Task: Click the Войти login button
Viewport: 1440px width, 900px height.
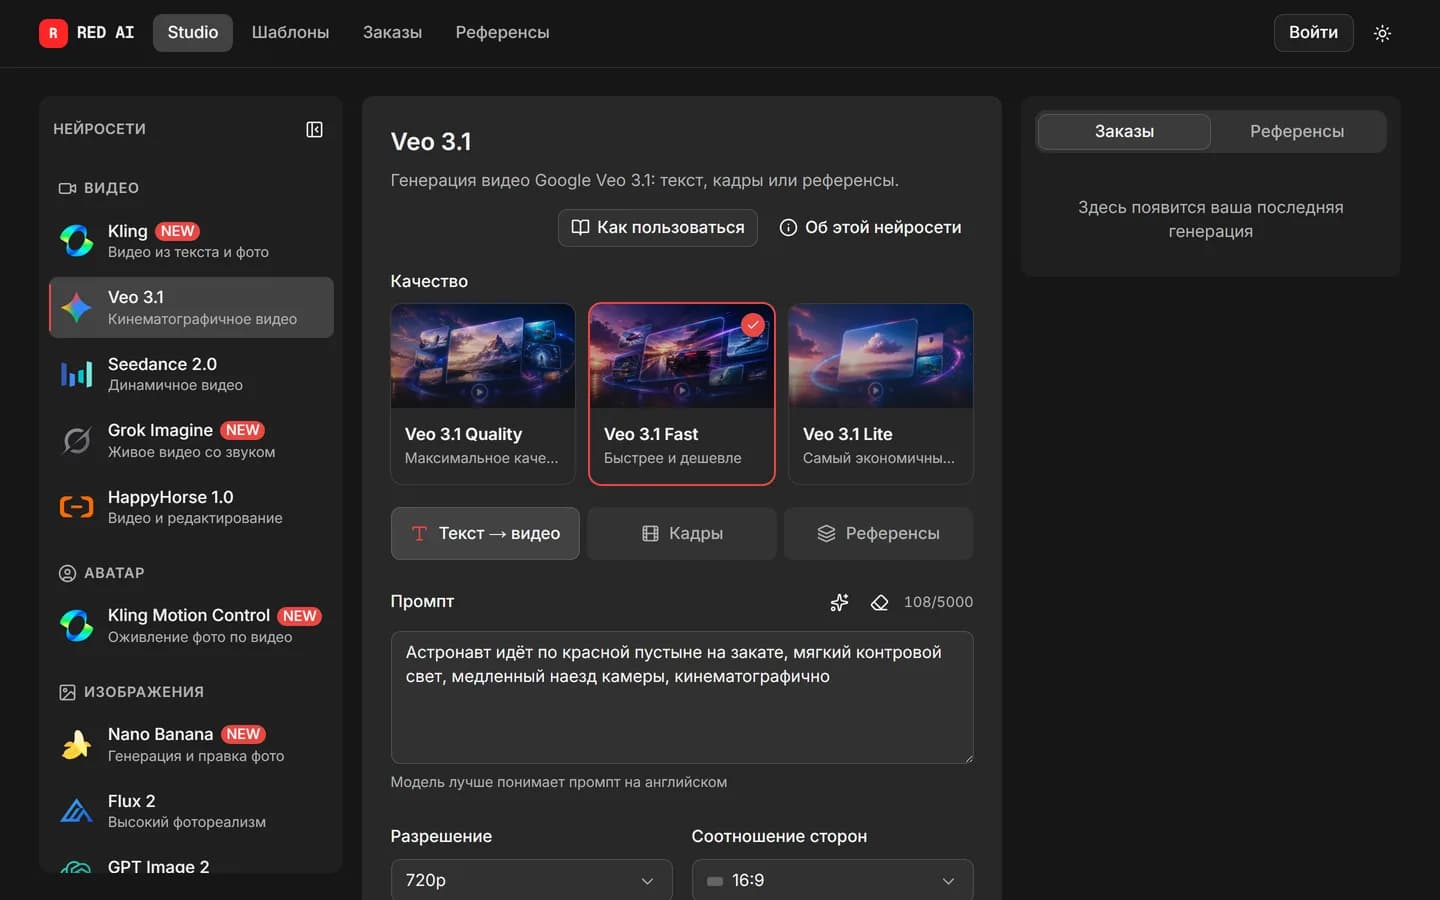Action: click(1313, 33)
